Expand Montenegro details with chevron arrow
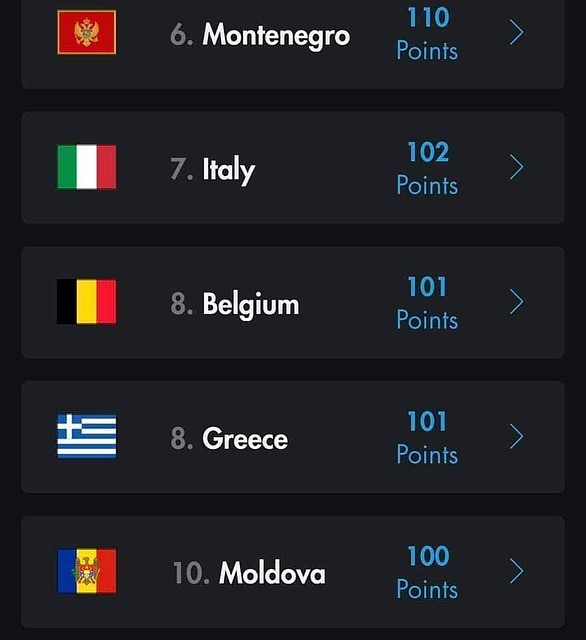The image size is (586, 640). pos(517,33)
